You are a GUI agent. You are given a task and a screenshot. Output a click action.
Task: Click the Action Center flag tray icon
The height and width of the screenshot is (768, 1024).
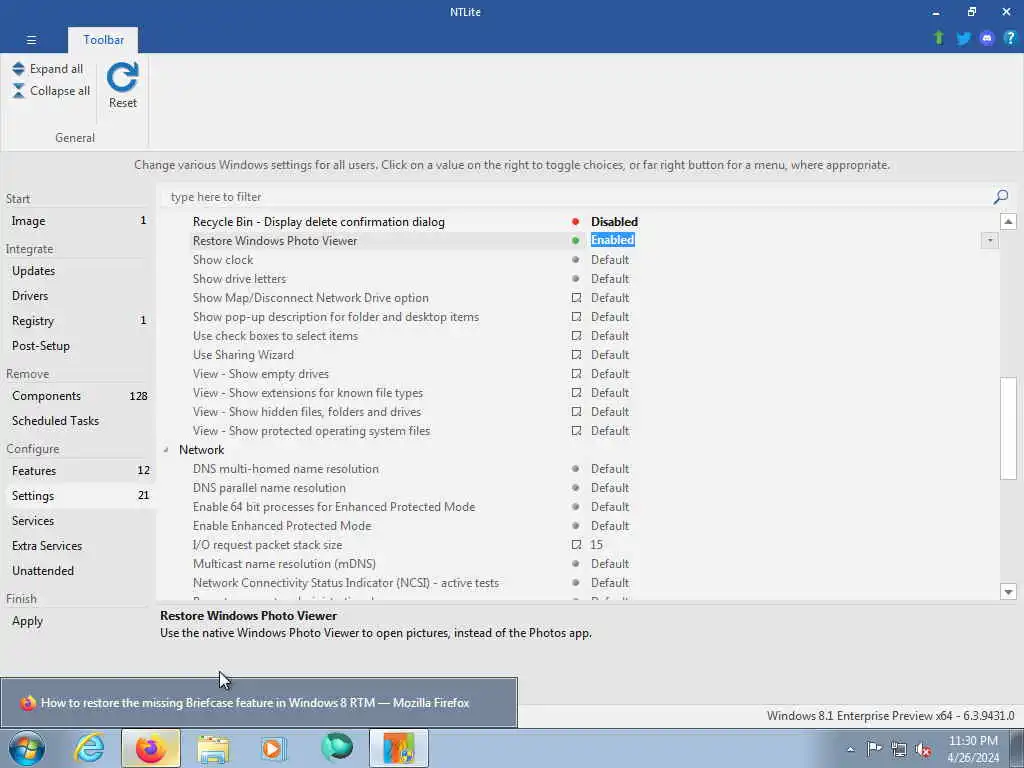click(874, 748)
